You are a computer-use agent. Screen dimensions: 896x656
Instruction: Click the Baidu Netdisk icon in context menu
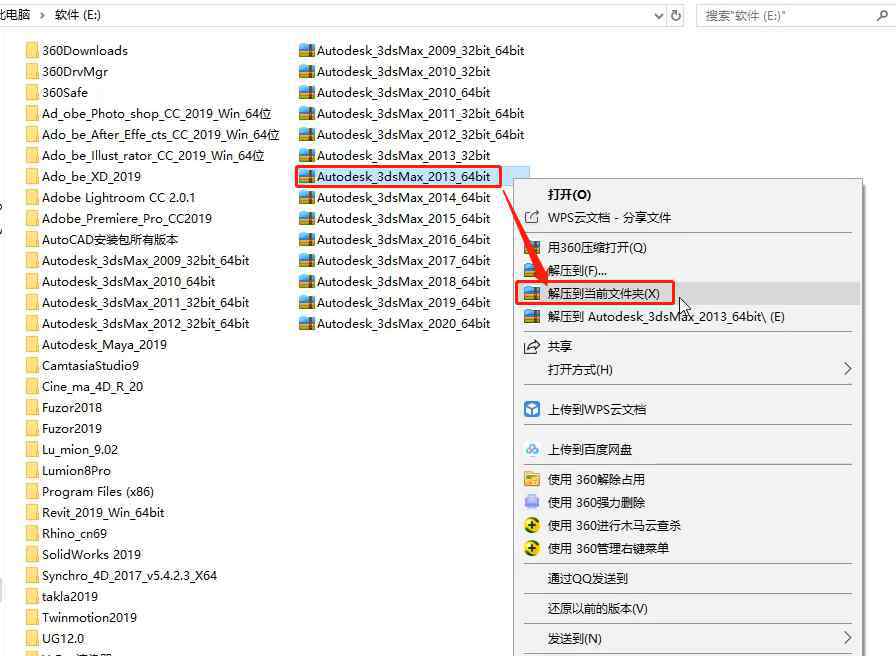532,450
